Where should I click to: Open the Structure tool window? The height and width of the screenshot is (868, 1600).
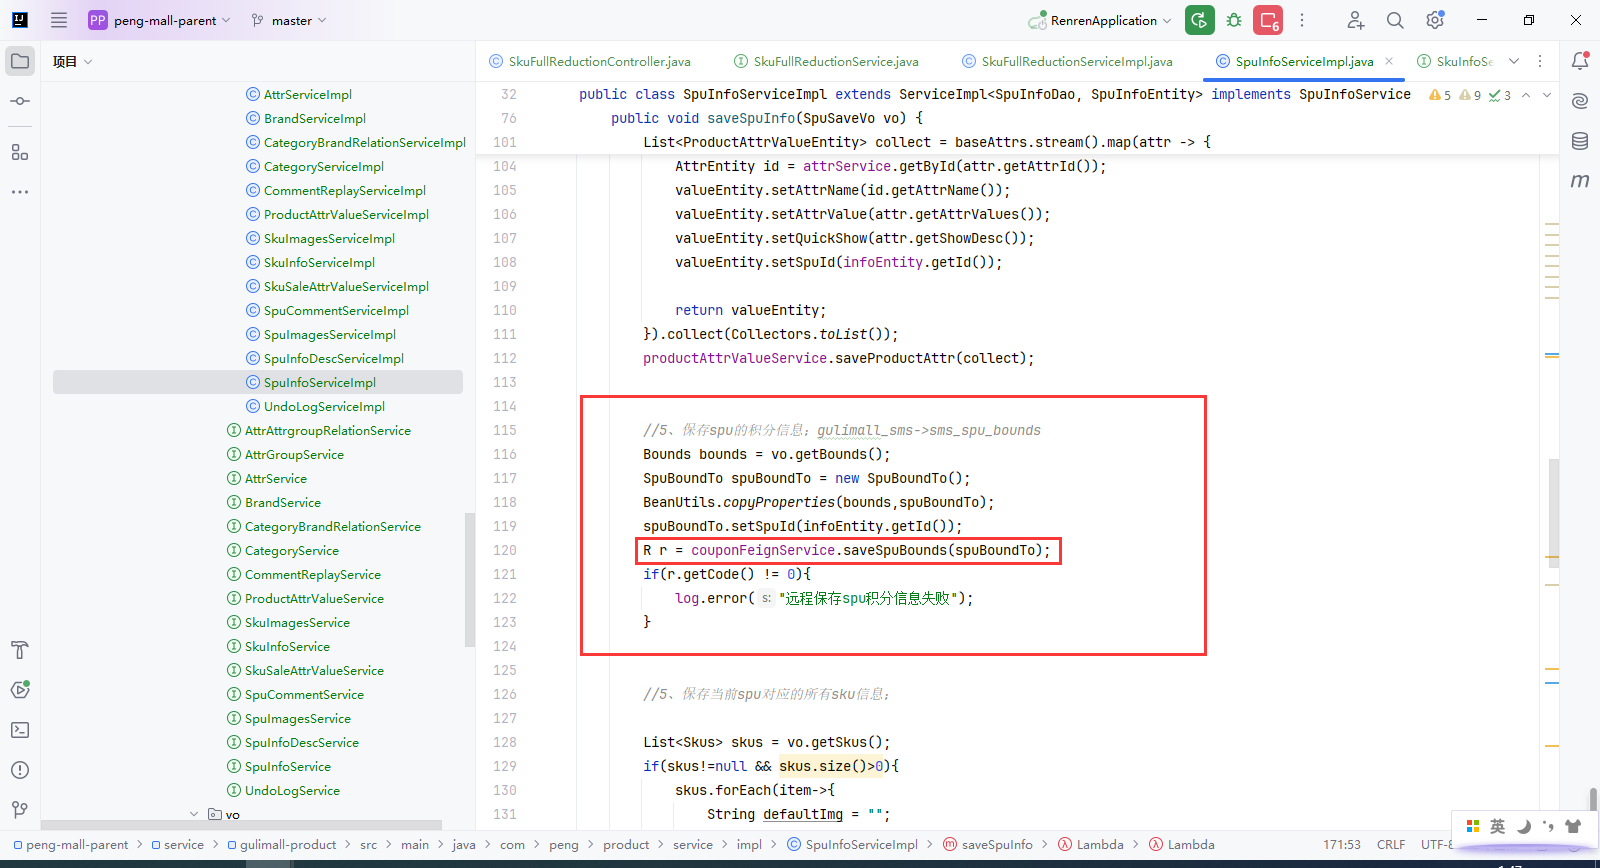tap(20, 152)
